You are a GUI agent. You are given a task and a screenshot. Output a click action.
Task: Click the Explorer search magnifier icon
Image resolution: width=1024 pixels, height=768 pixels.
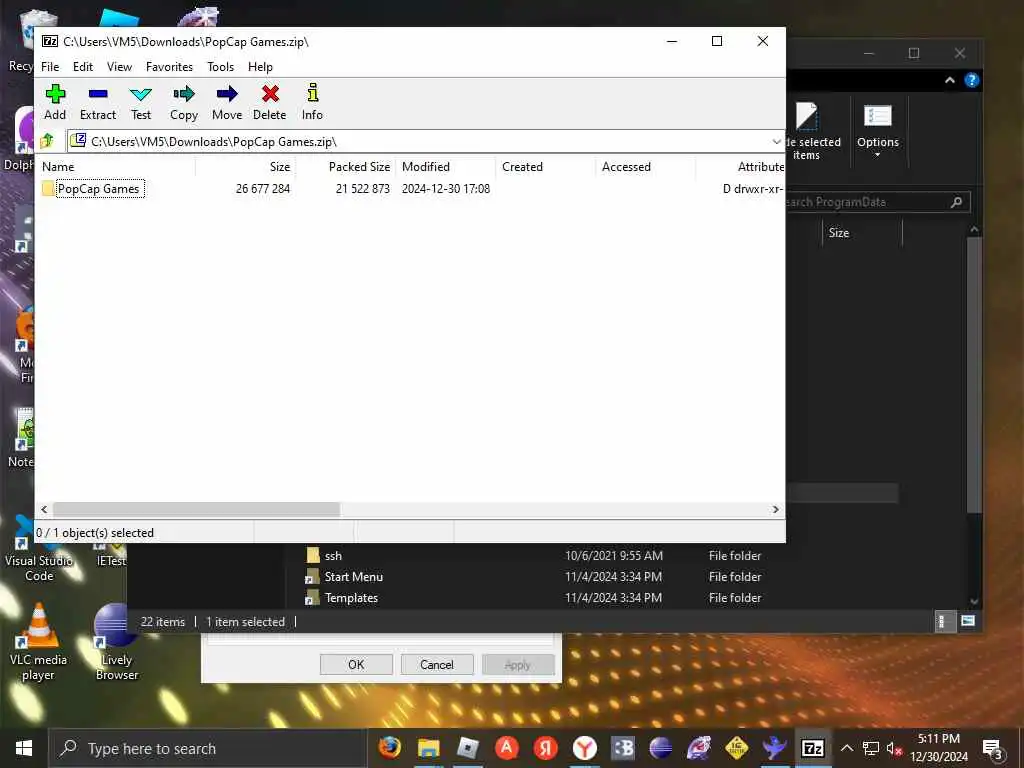tap(956, 202)
